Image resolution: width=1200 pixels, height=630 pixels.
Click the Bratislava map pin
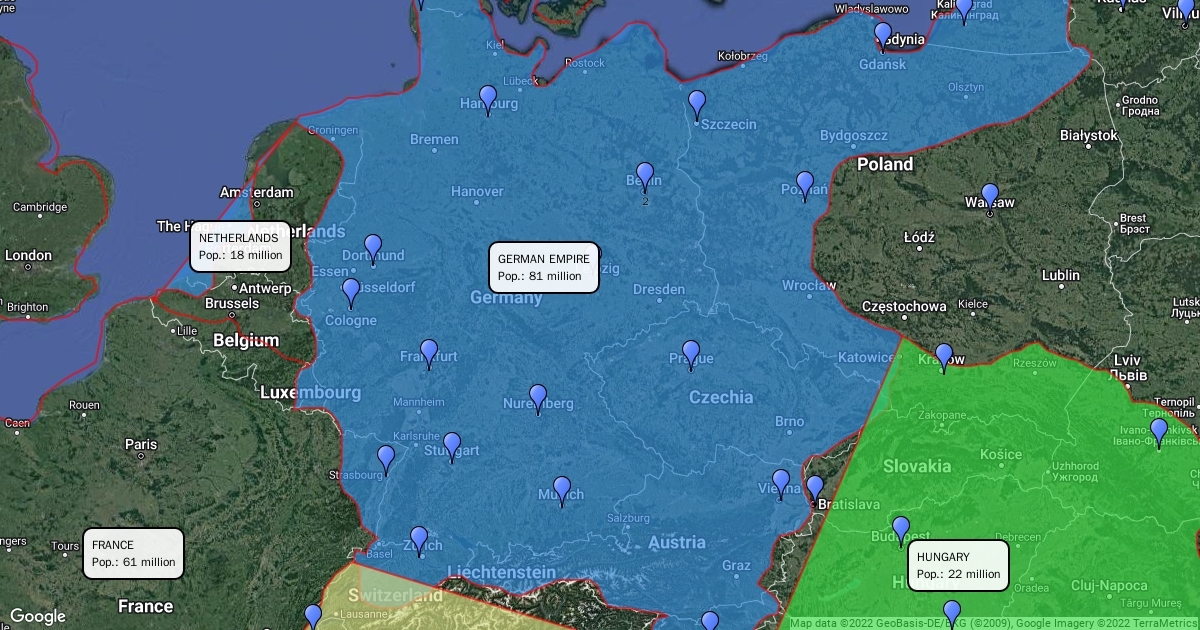[x=815, y=490]
